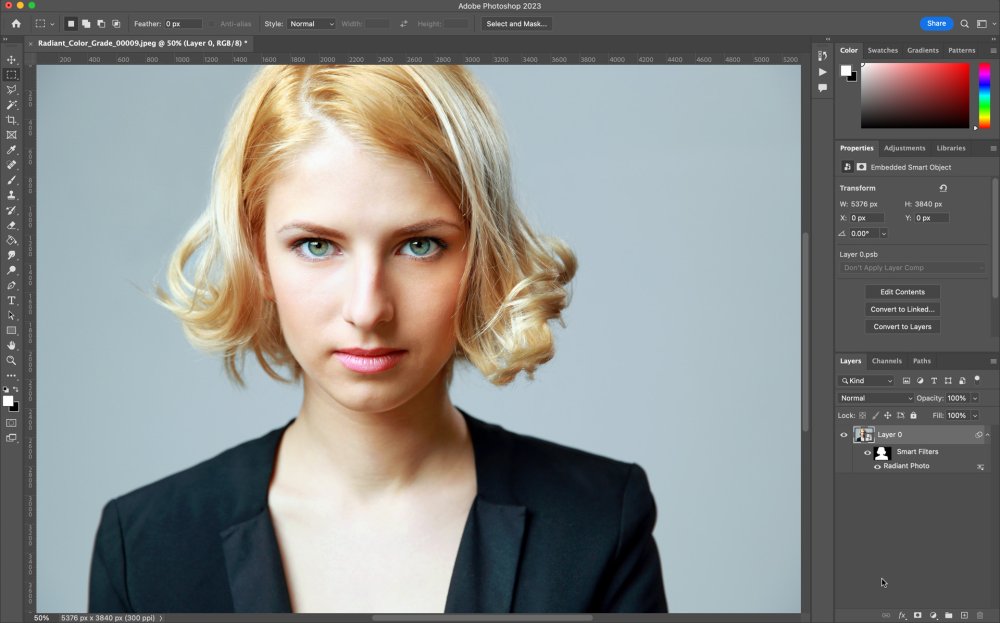Hide Layer 0 using its eye icon
The height and width of the screenshot is (623, 1000).
pos(844,435)
